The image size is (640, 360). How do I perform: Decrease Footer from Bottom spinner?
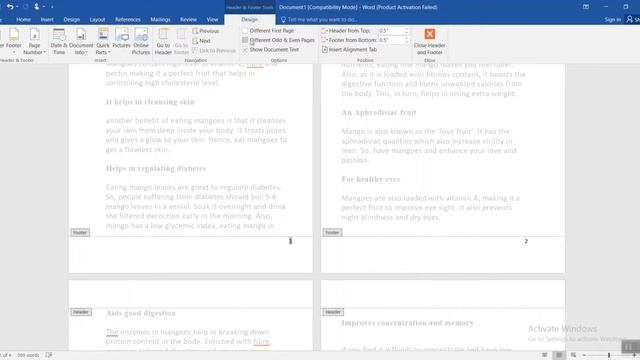pos(407,42)
